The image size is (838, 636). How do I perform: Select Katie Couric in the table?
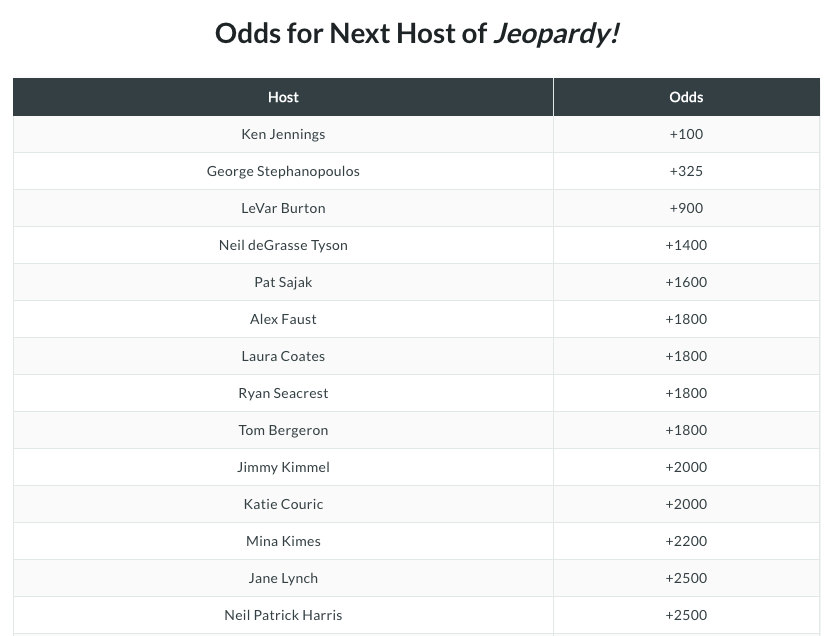283,504
